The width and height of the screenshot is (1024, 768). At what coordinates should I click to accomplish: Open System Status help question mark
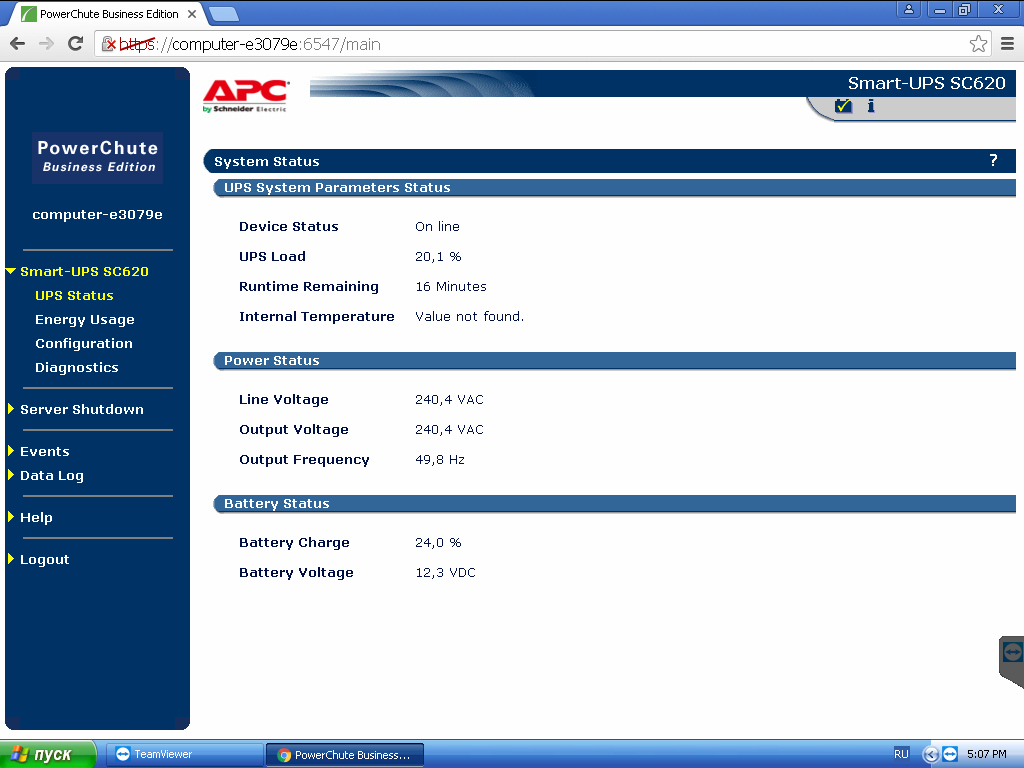click(x=993, y=161)
